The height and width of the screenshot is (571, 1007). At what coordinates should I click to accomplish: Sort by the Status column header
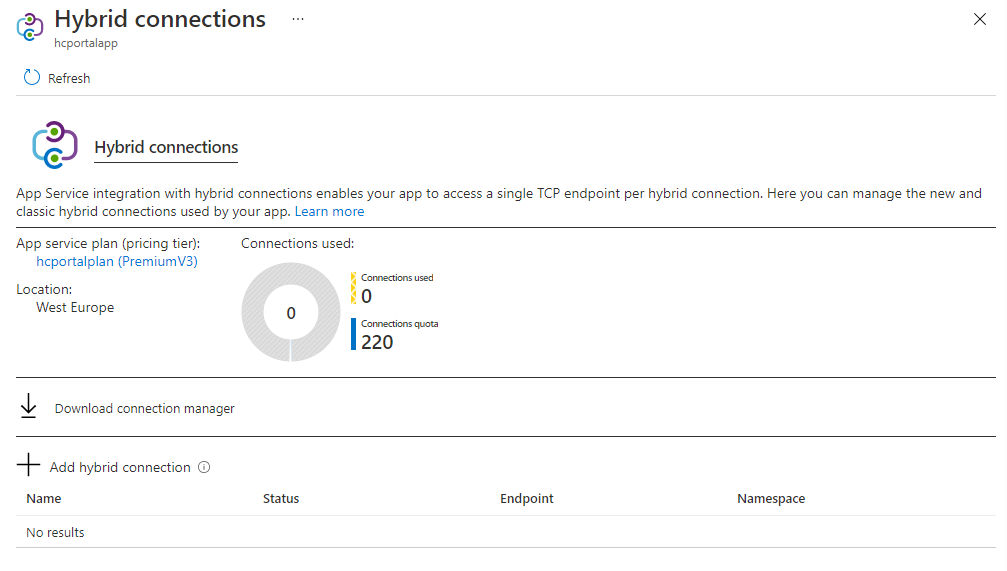pyautogui.click(x=281, y=498)
